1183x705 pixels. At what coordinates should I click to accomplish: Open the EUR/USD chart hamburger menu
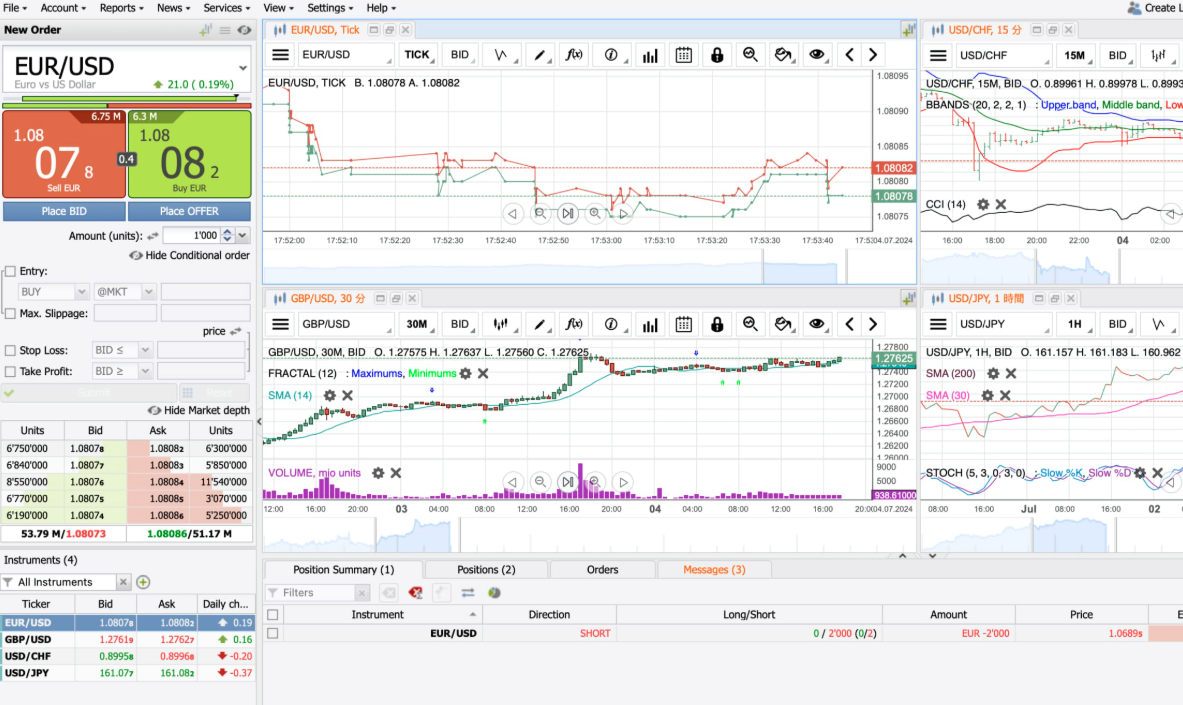[280, 55]
